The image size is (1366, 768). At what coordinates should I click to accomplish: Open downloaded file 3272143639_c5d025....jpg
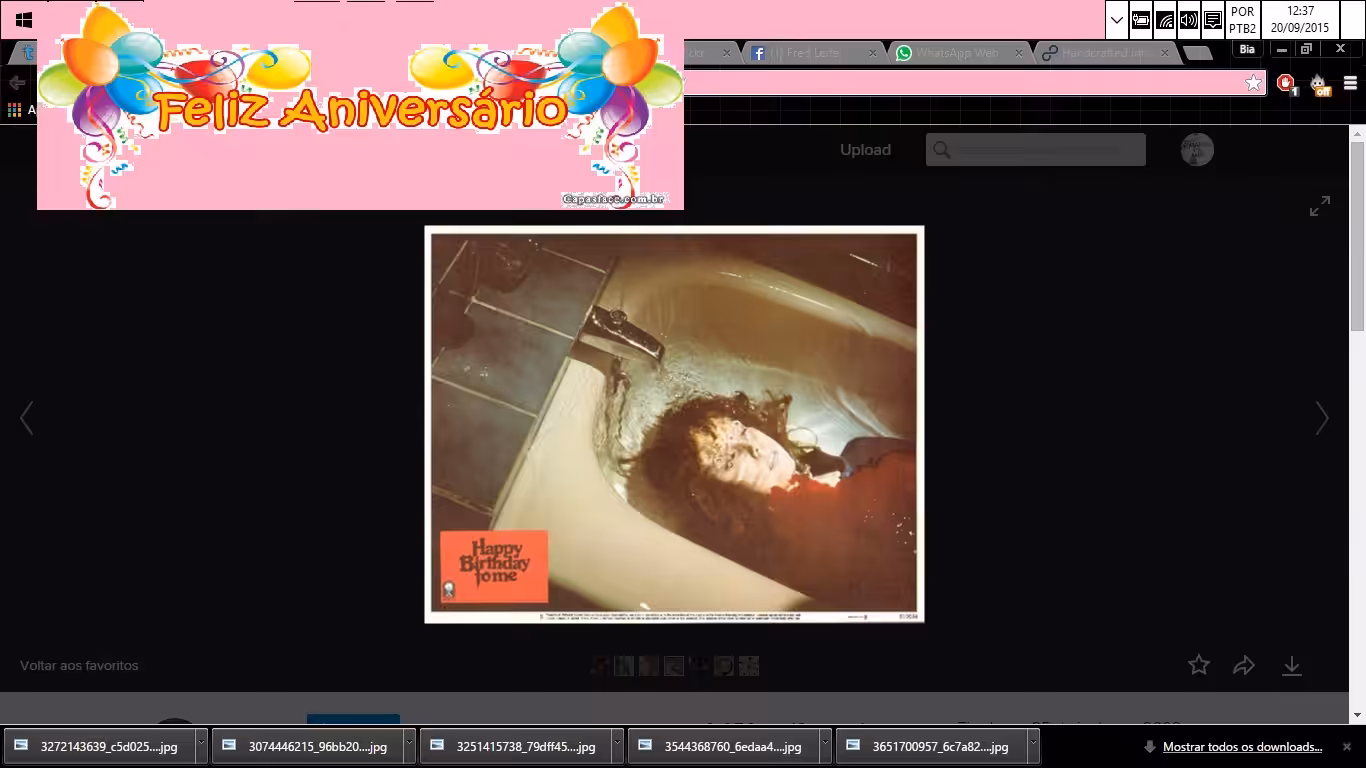point(98,747)
